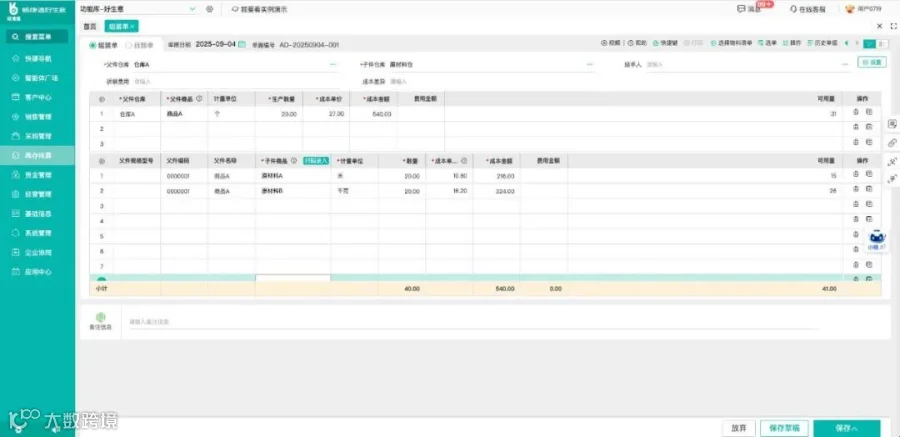Click the 选单 toolbar button
This screenshot has width=900, height=437.
pos(767,43)
